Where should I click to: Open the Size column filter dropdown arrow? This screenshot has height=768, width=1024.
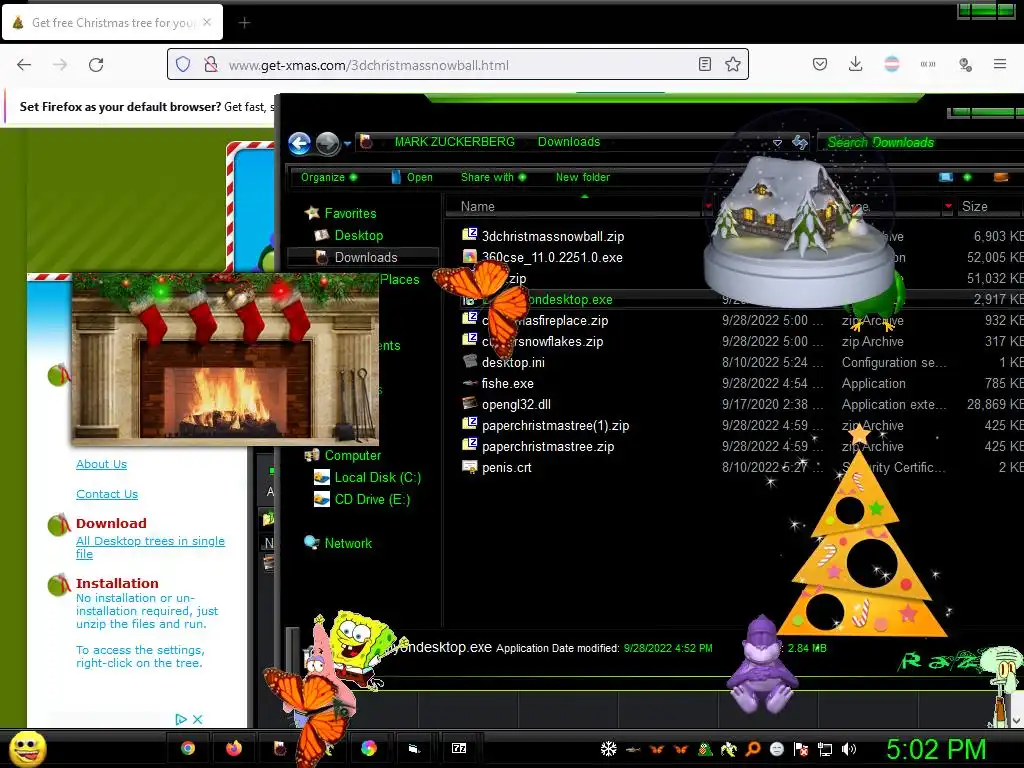pyautogui.click(x=948, y=206)
